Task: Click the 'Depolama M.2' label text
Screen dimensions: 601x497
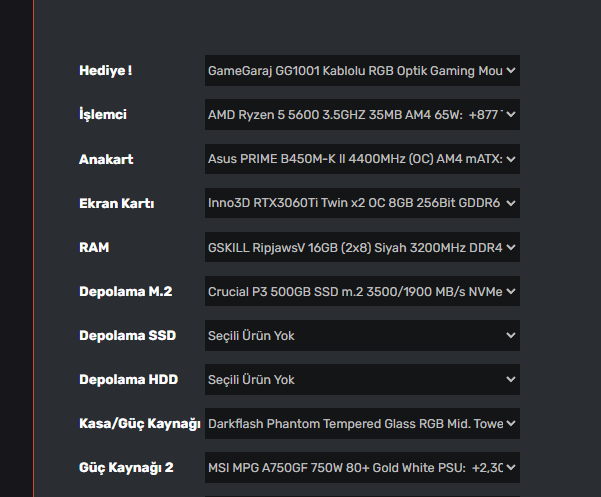Action: click(126, 292)
